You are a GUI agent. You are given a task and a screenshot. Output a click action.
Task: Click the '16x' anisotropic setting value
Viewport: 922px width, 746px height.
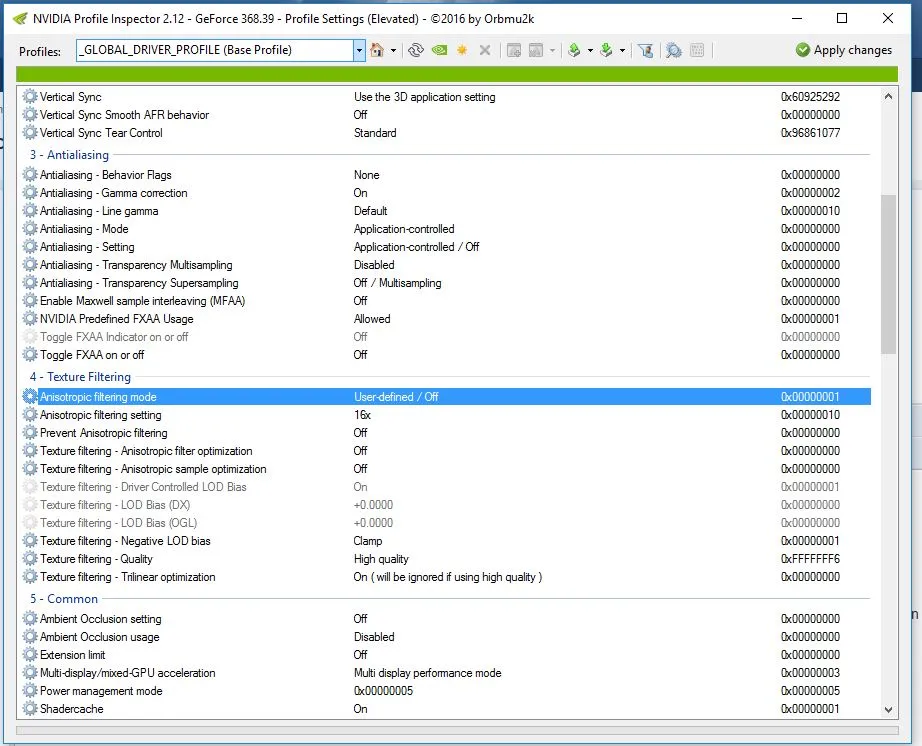coord(362,415)
